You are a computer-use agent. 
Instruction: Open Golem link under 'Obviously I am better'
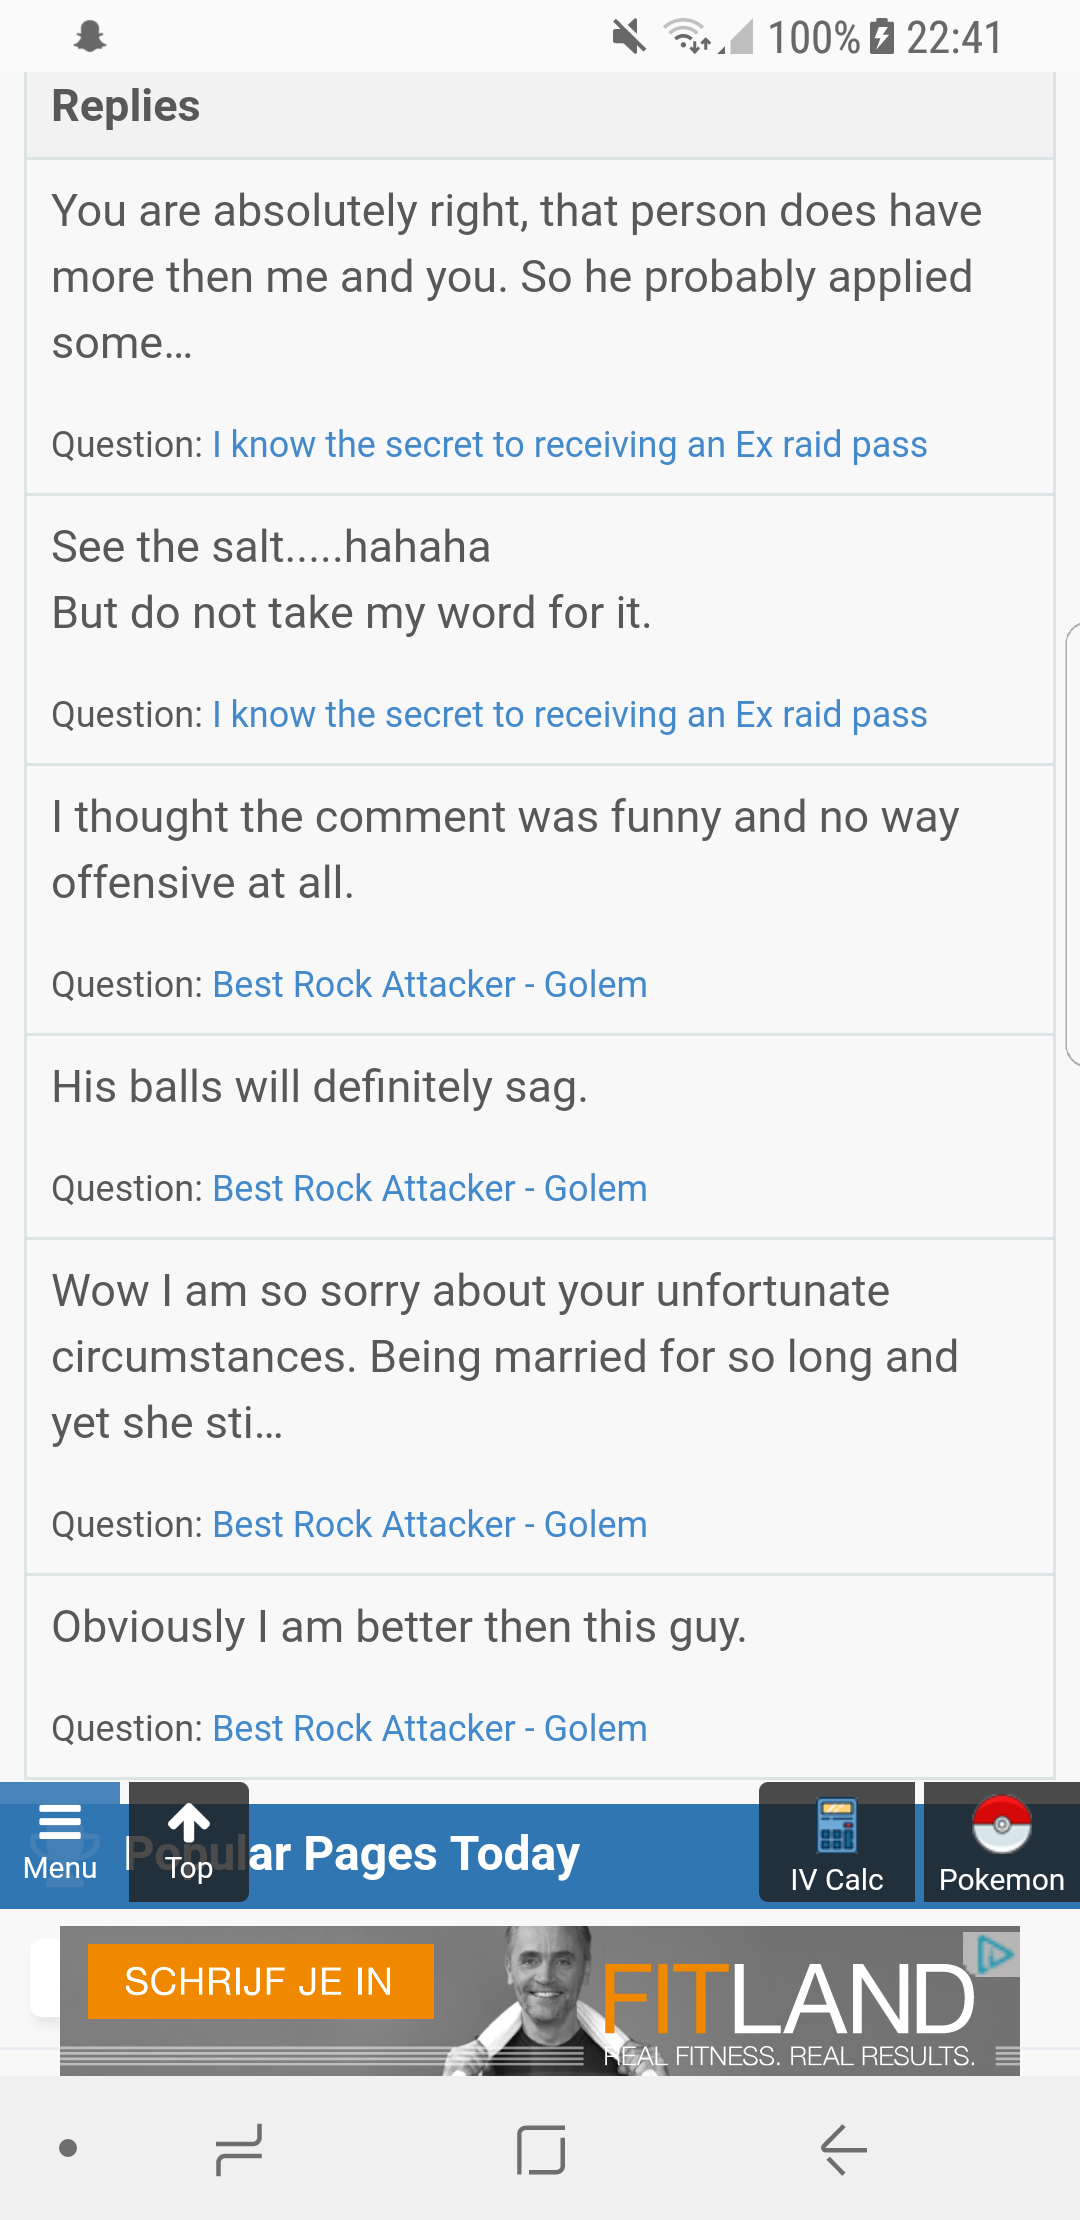coord(430,1729)
